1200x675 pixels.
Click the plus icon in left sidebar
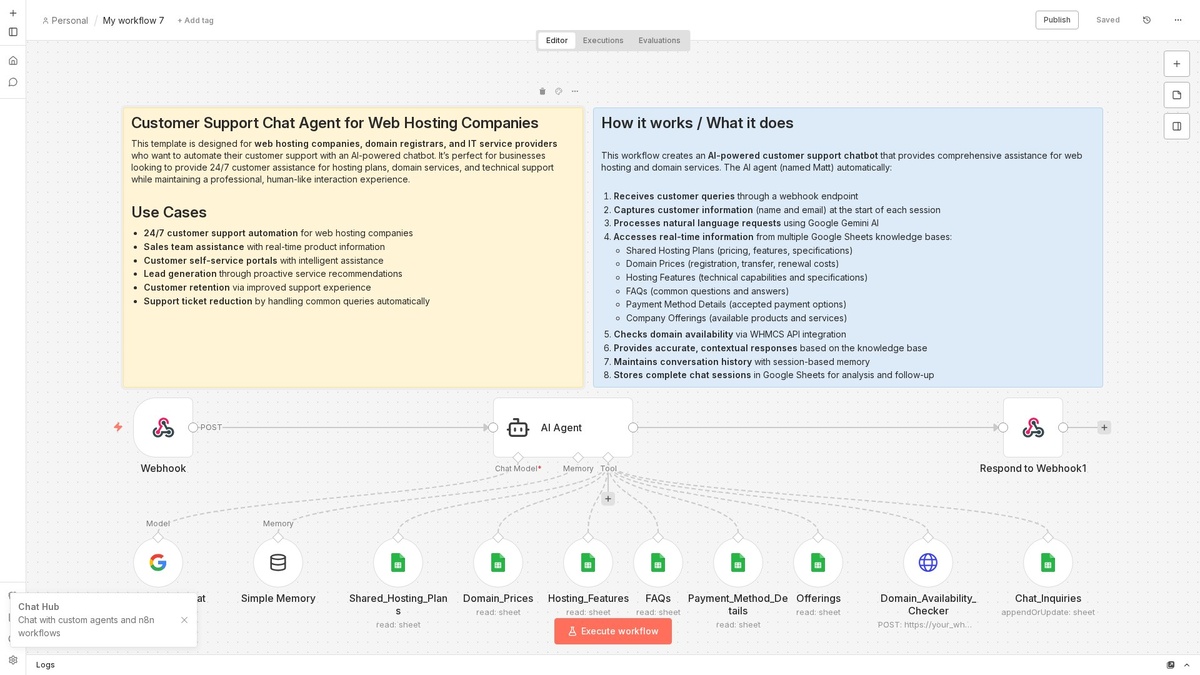point(13,13)
